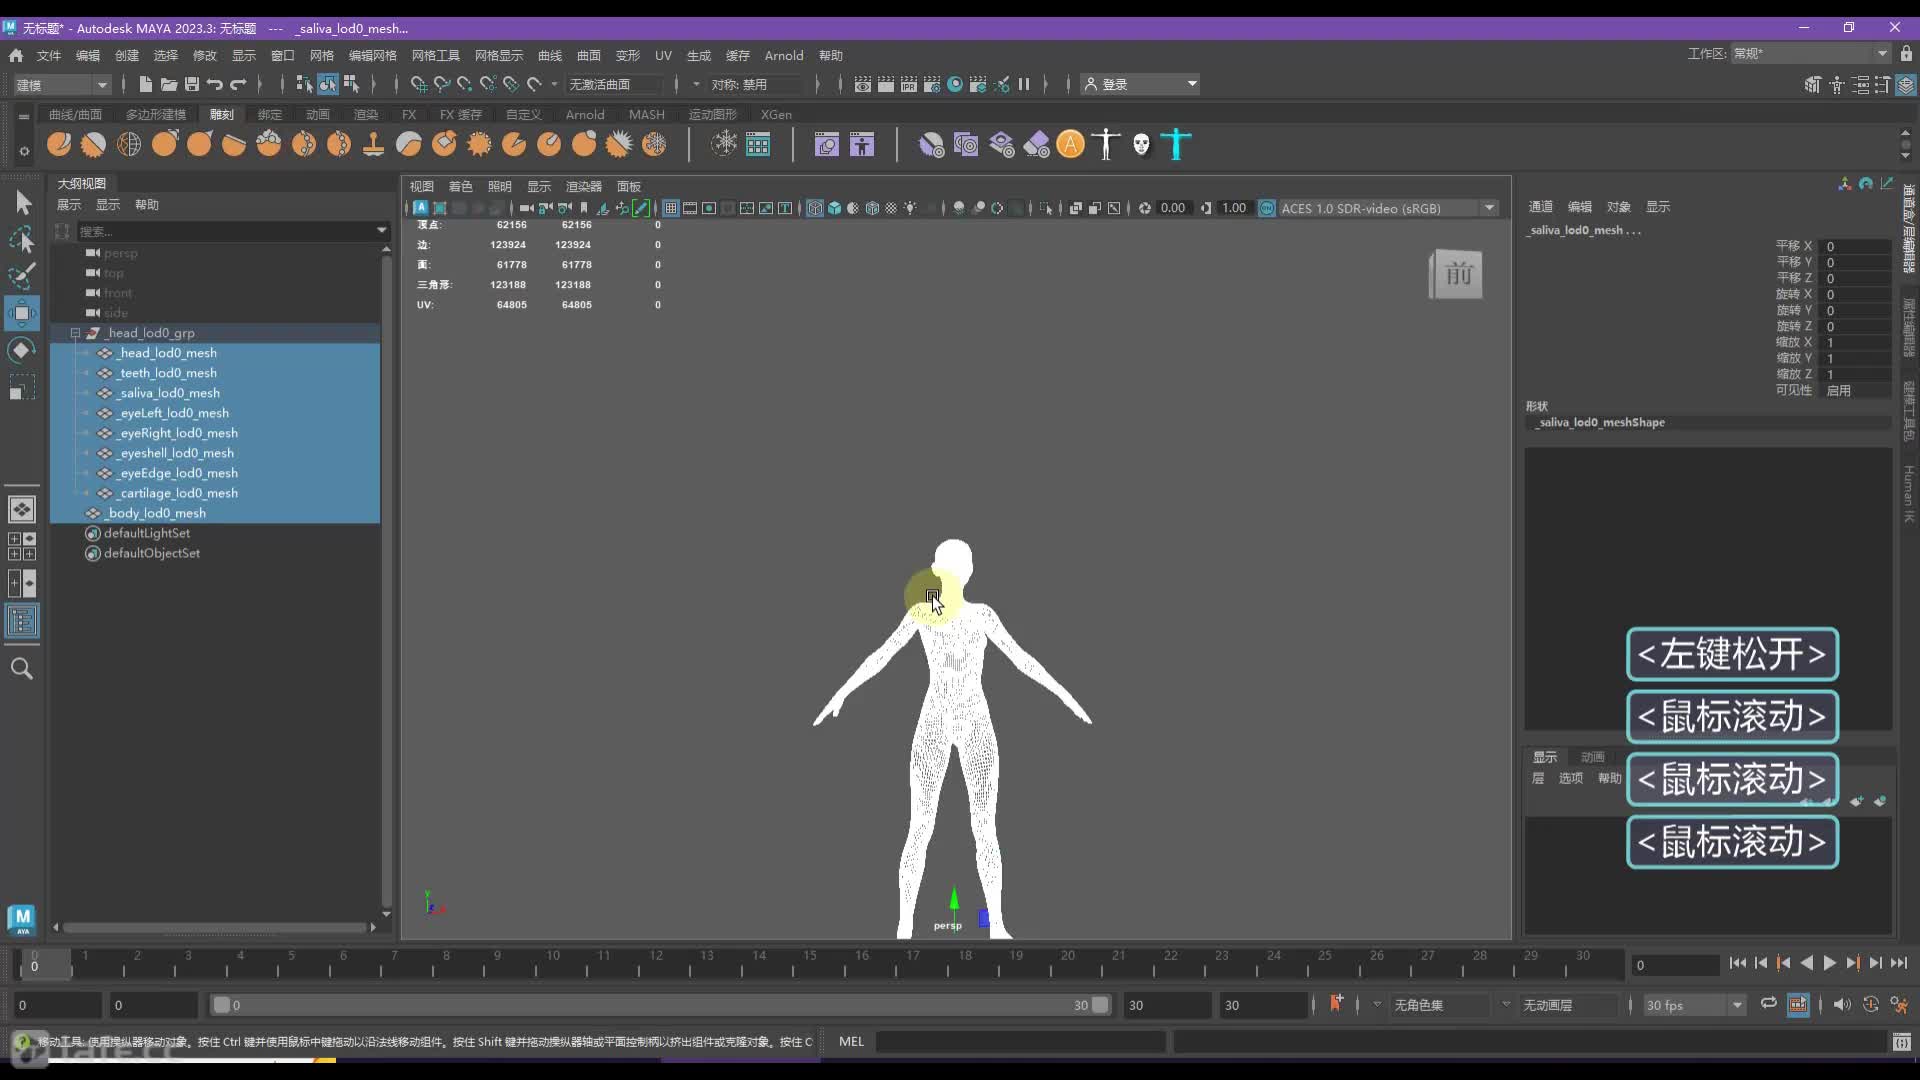Click the MEL command line input field

click(1020, 1042)
